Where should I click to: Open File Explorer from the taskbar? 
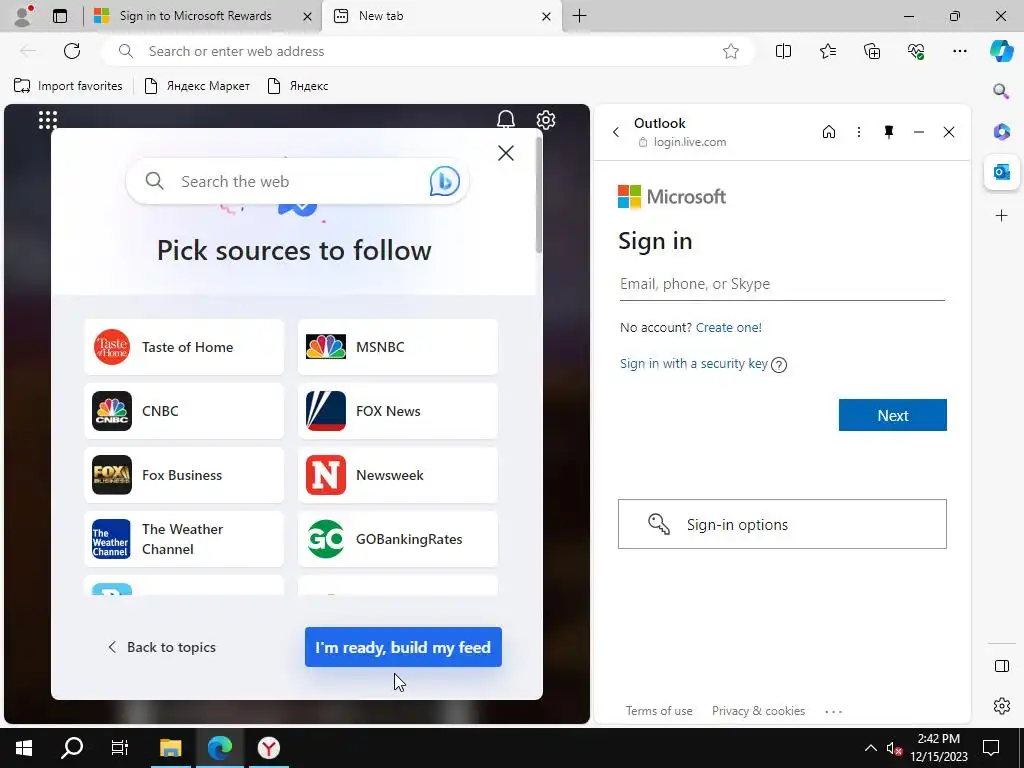[170, 748]
